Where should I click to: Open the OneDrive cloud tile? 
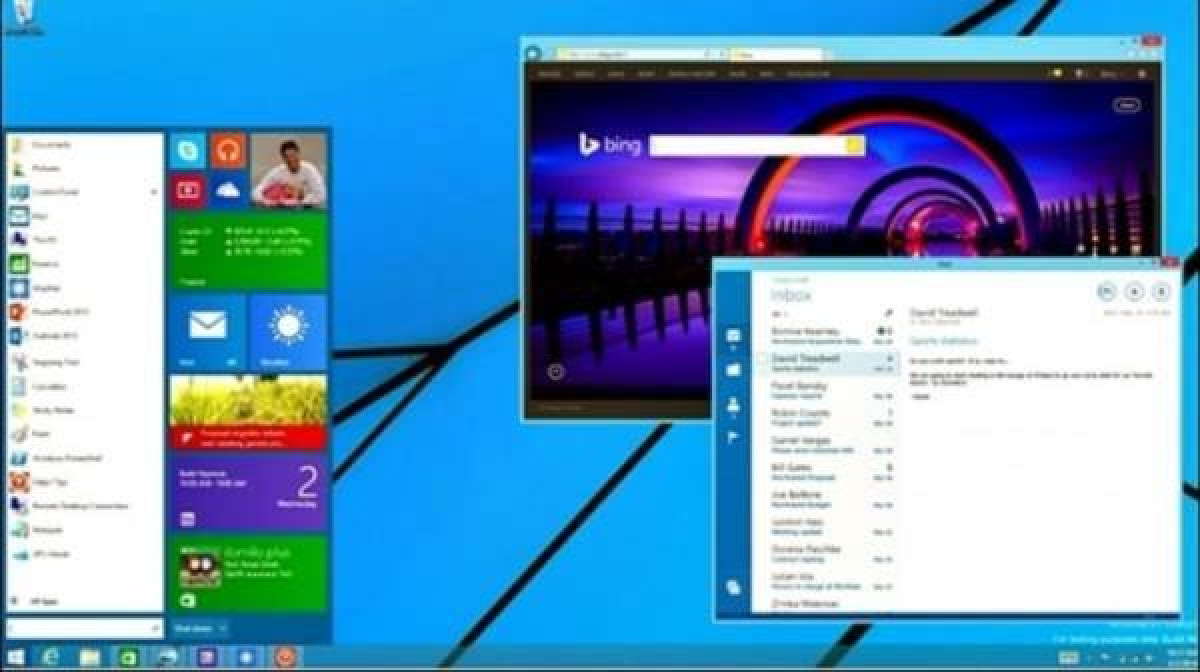228,190
